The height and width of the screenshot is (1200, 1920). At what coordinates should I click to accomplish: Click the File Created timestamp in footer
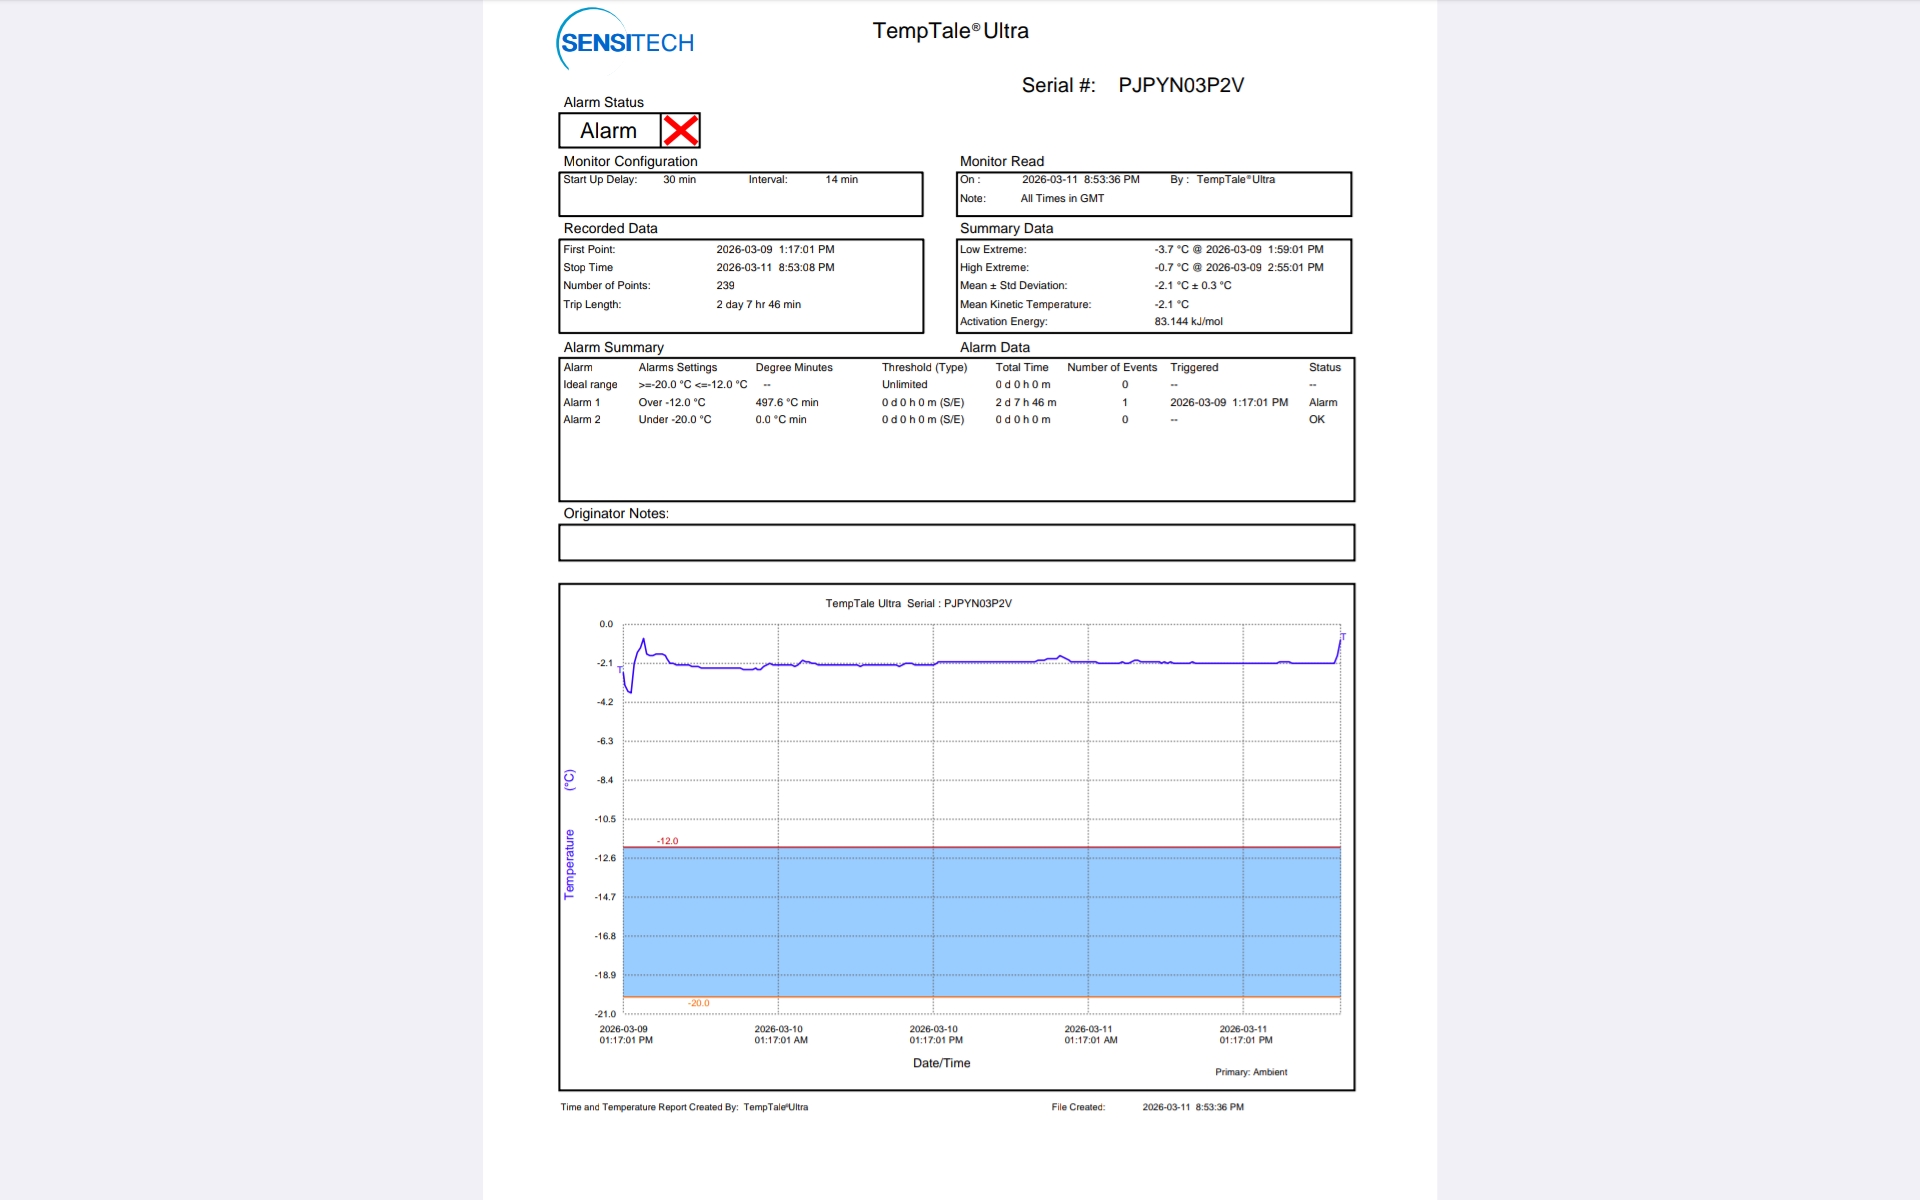(x=1192, y=1107)
